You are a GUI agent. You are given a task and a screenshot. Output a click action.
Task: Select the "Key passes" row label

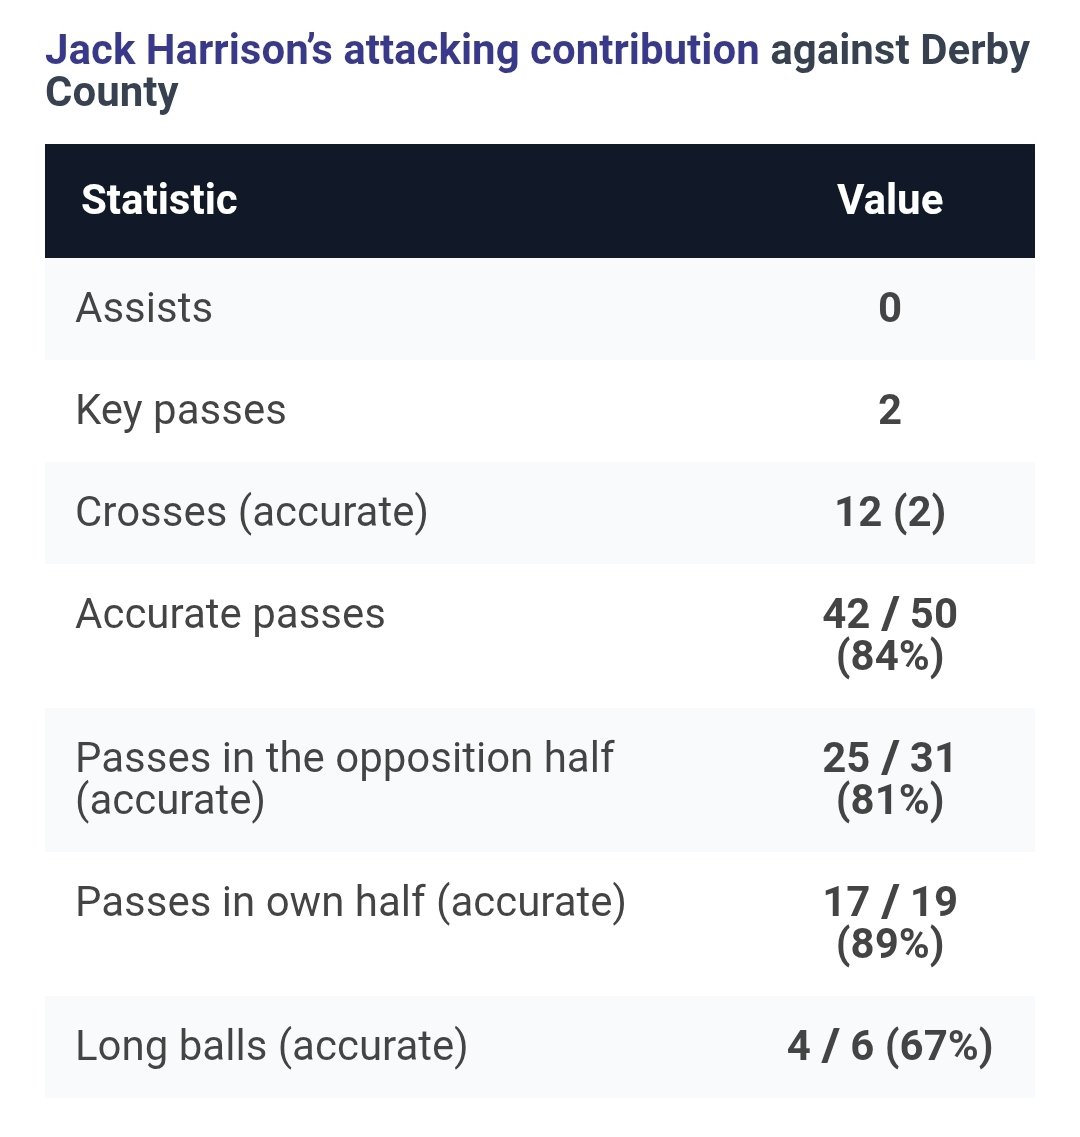(x=181, y=410)
